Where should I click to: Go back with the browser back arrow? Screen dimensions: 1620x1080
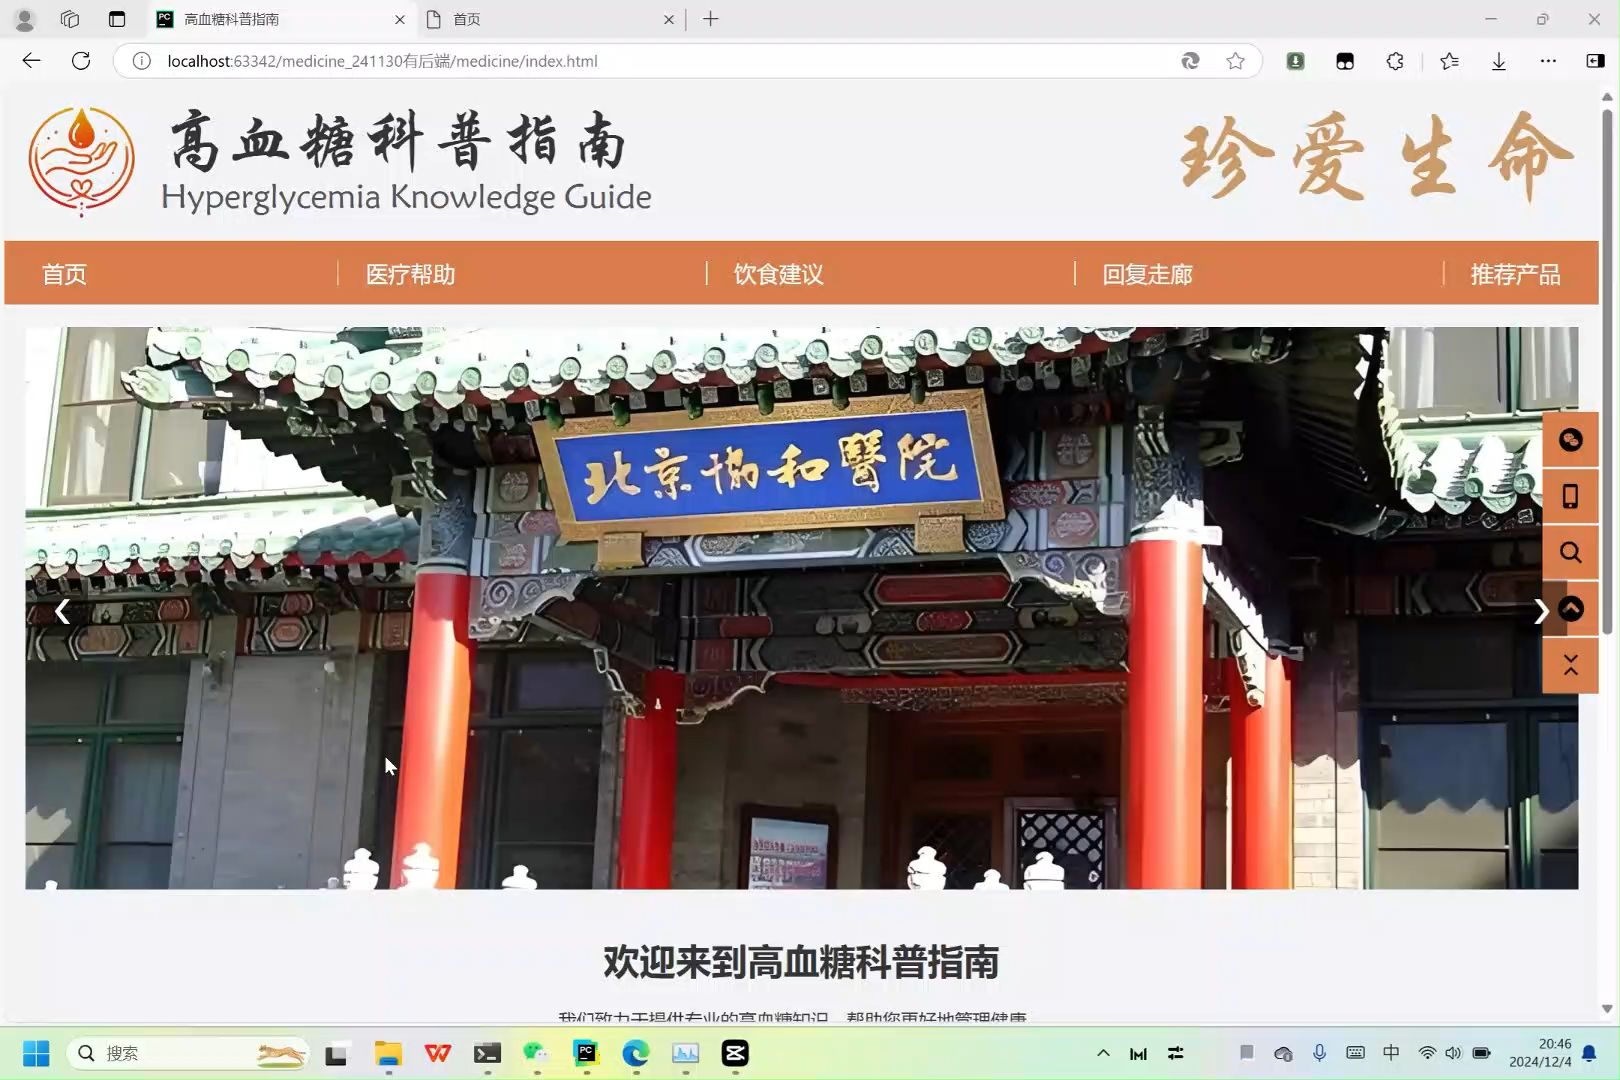coord(31,61)
